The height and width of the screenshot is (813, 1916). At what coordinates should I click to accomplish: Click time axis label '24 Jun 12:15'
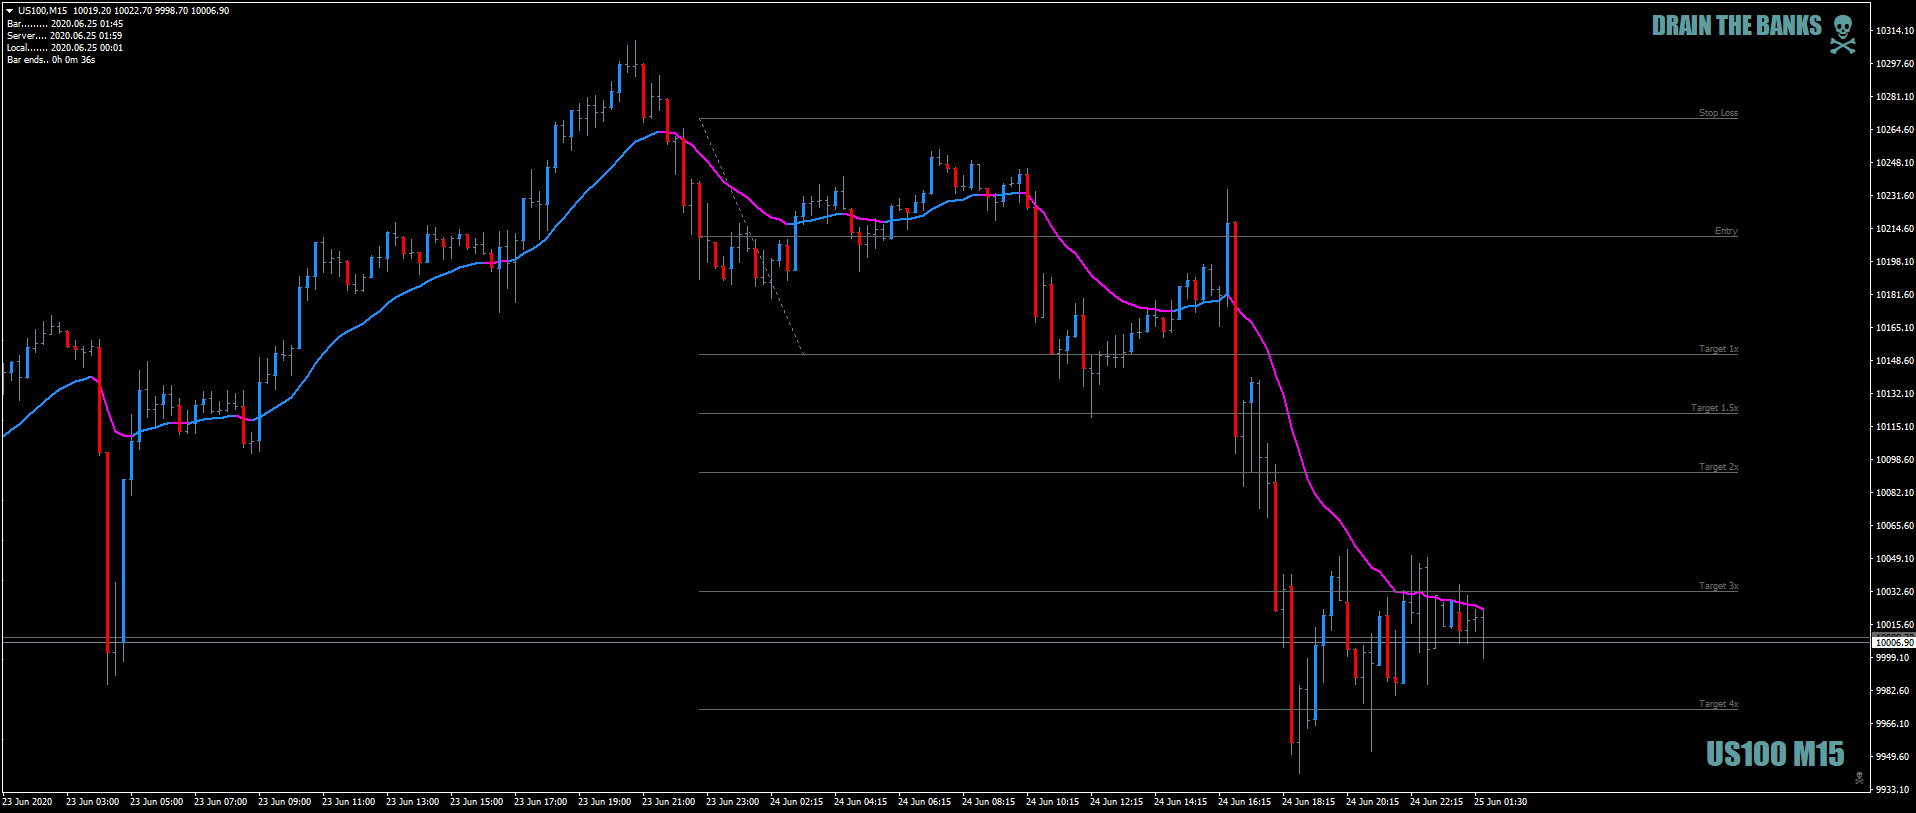click(1116, 802)
